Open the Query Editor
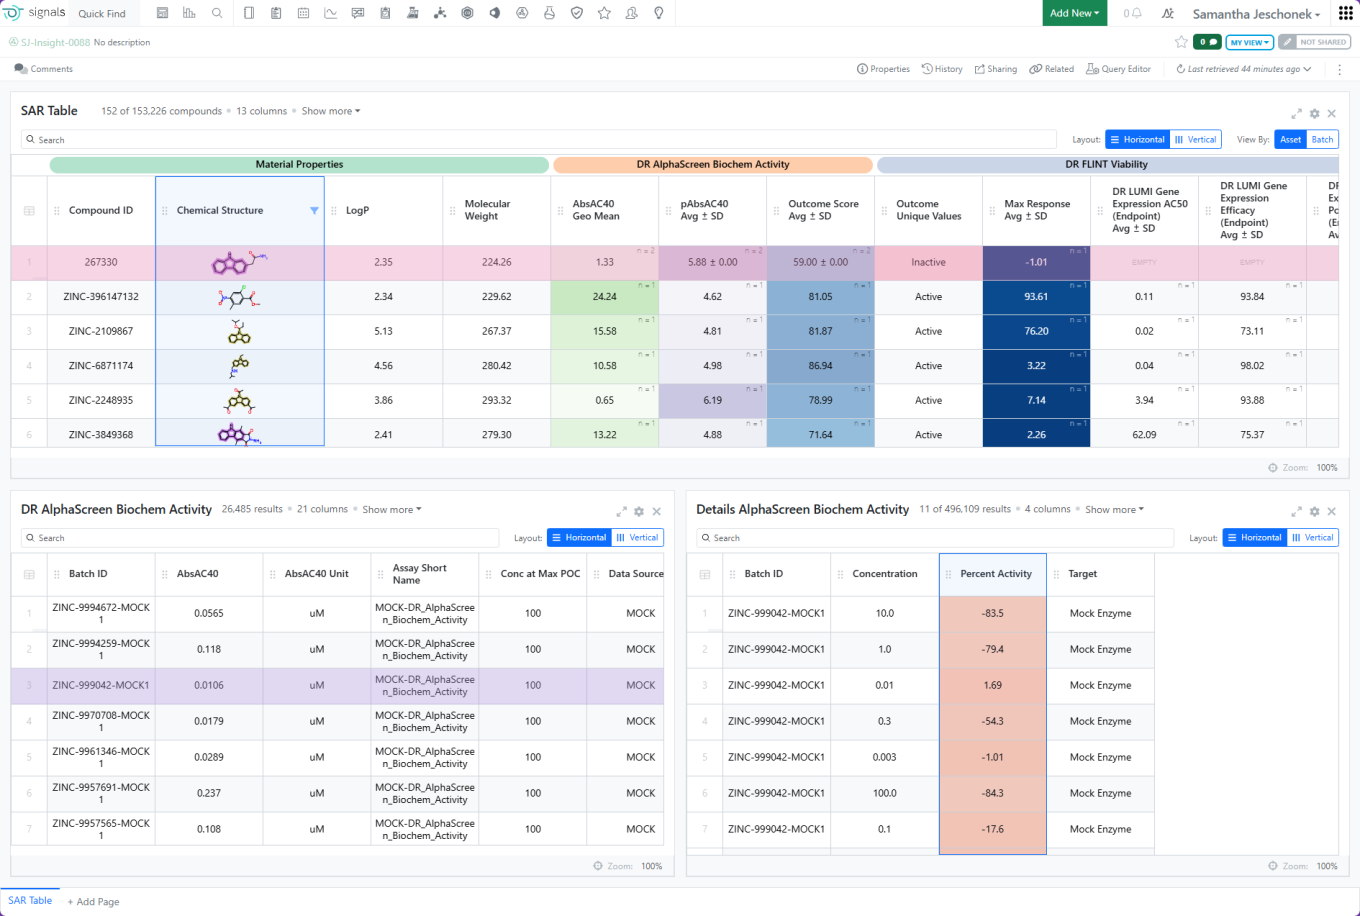The image size is (1360, 916). point(1120,69)
